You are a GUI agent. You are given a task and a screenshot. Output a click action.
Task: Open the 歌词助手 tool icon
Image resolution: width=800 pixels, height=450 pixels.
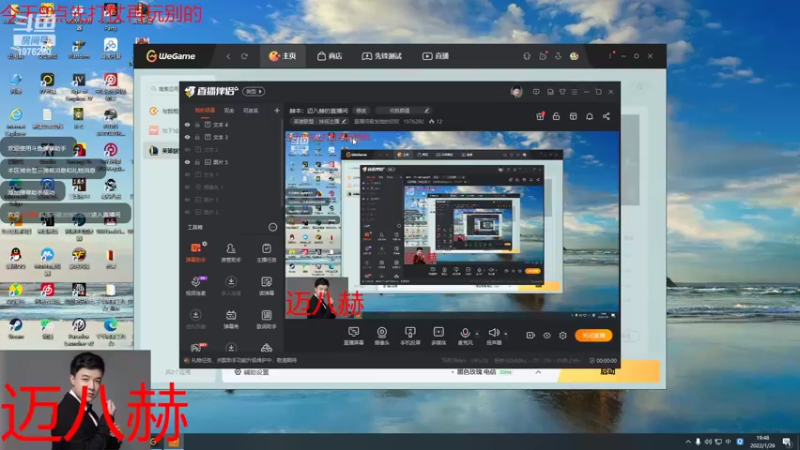(266, 319)
